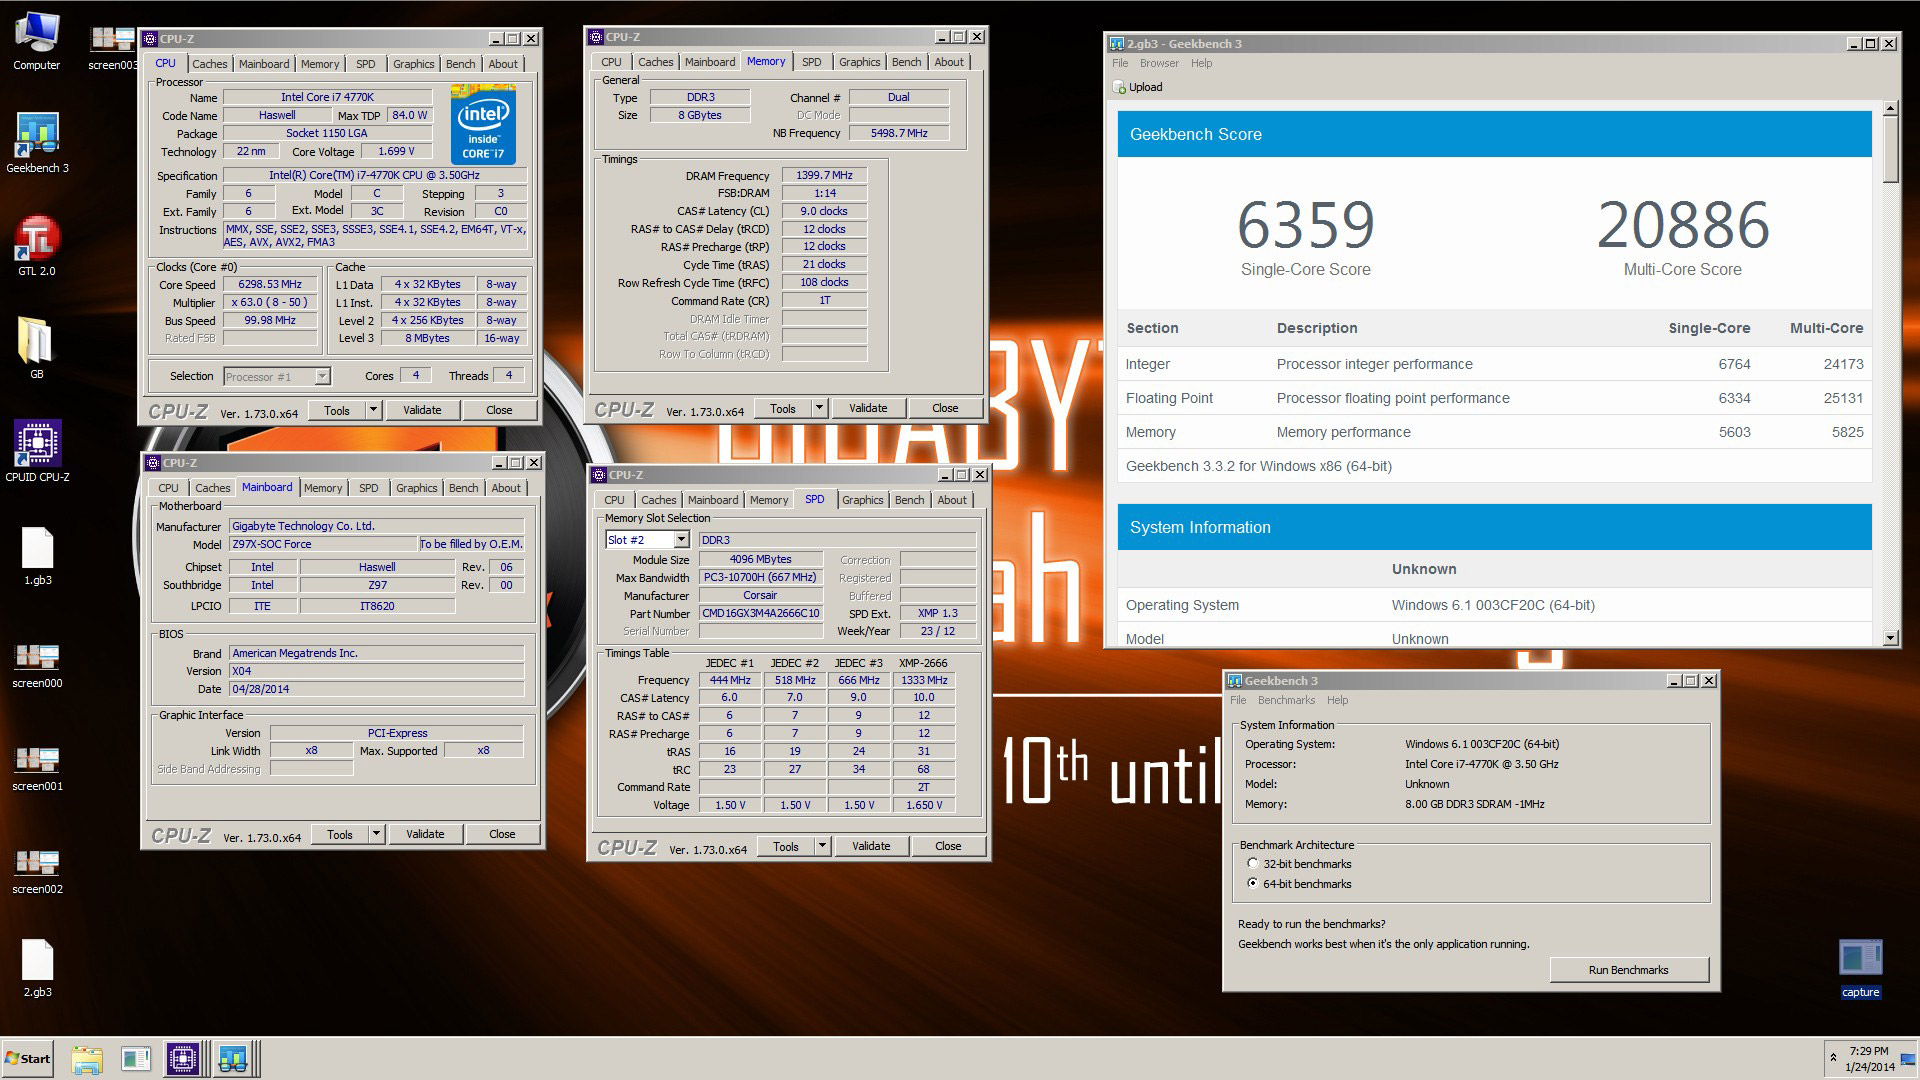Open Tools dropdown arrow in Memory window
1920x1080 pixels.
[x=819, y=408]
